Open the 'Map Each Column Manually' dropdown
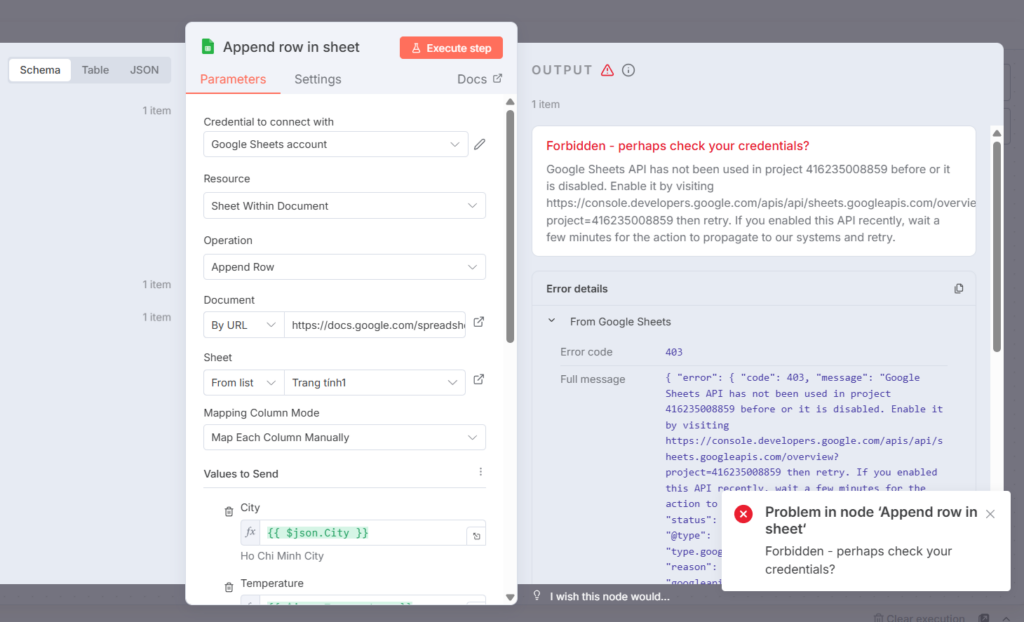This screenshot has height=622, width=1024. click(x=344, y=437)
